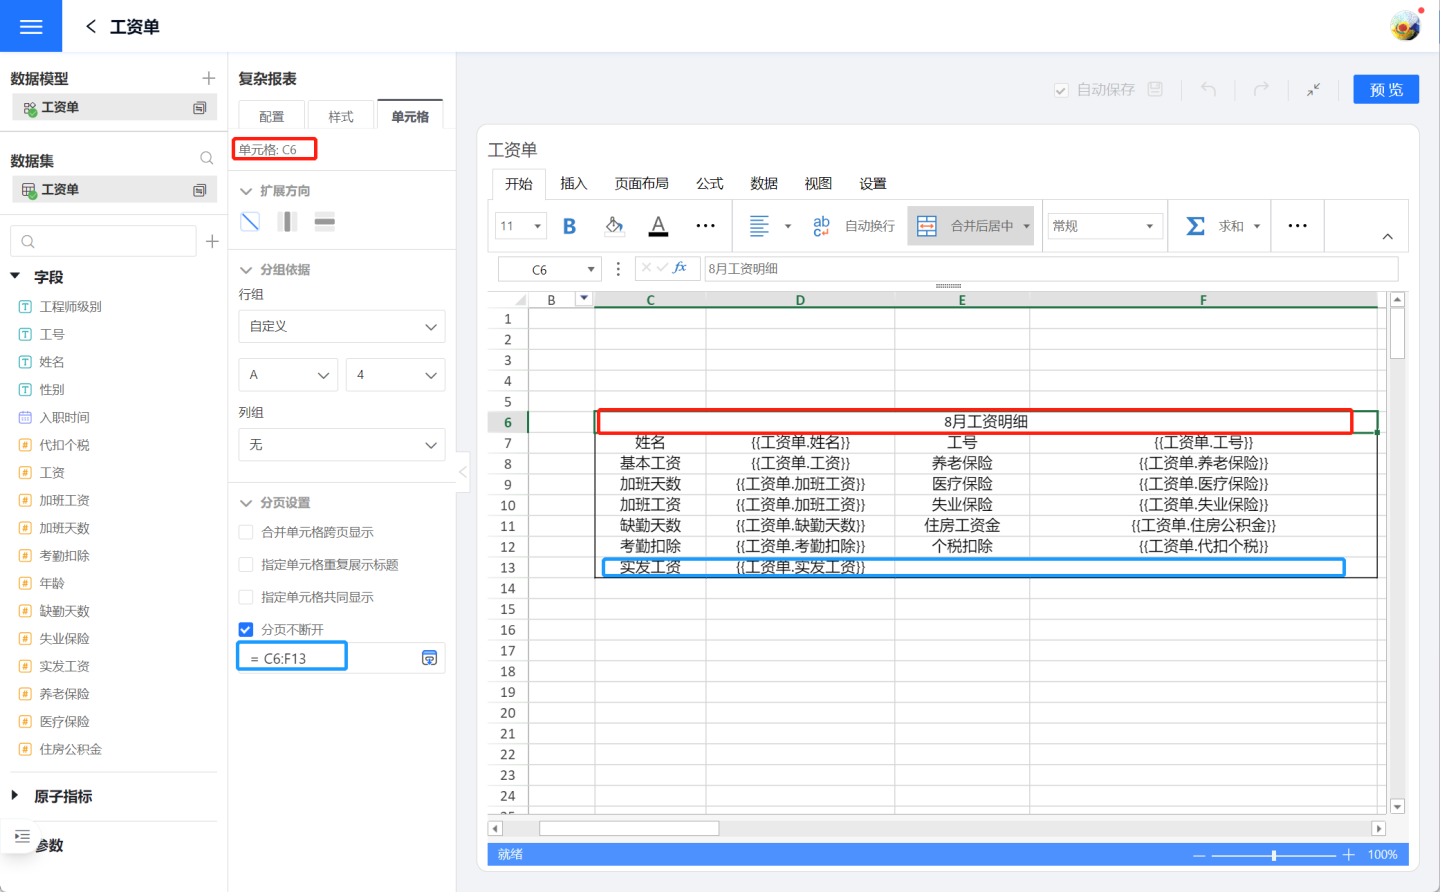Check 指定单元格共同显示 option
This screenshot has width=1440, height=892.
click(246, 597)
